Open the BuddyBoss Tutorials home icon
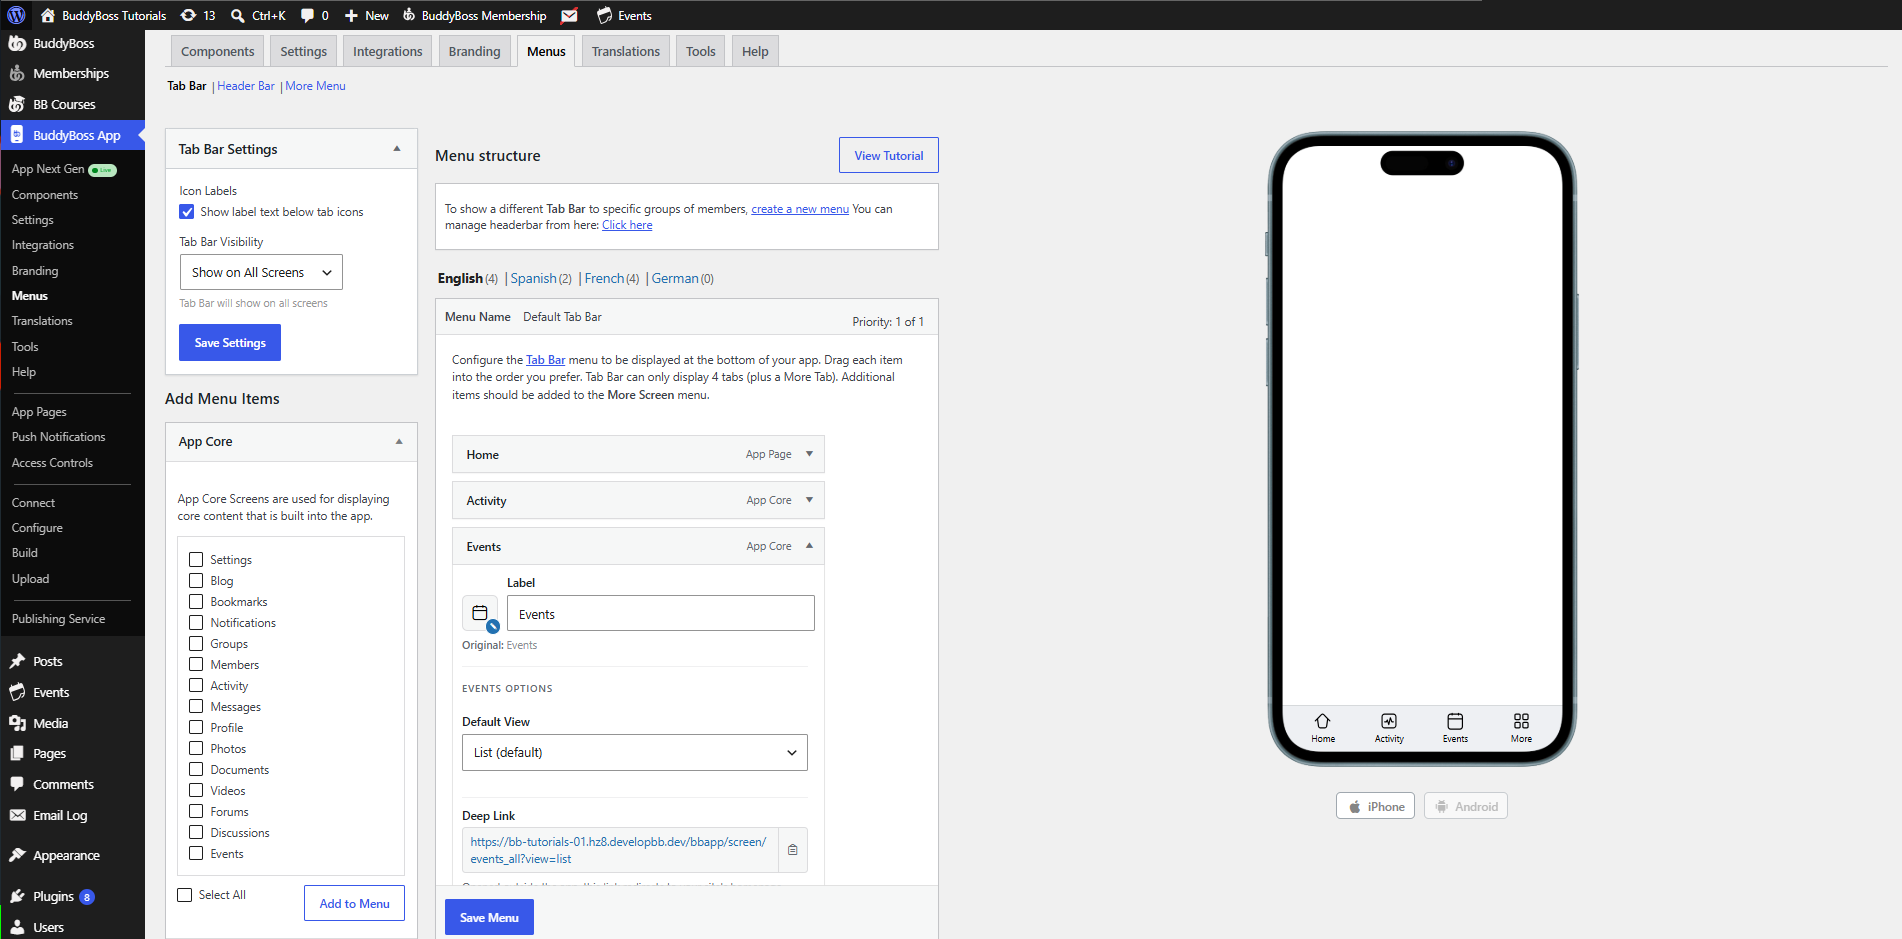 pyautogui.click(x=48, y=15)
